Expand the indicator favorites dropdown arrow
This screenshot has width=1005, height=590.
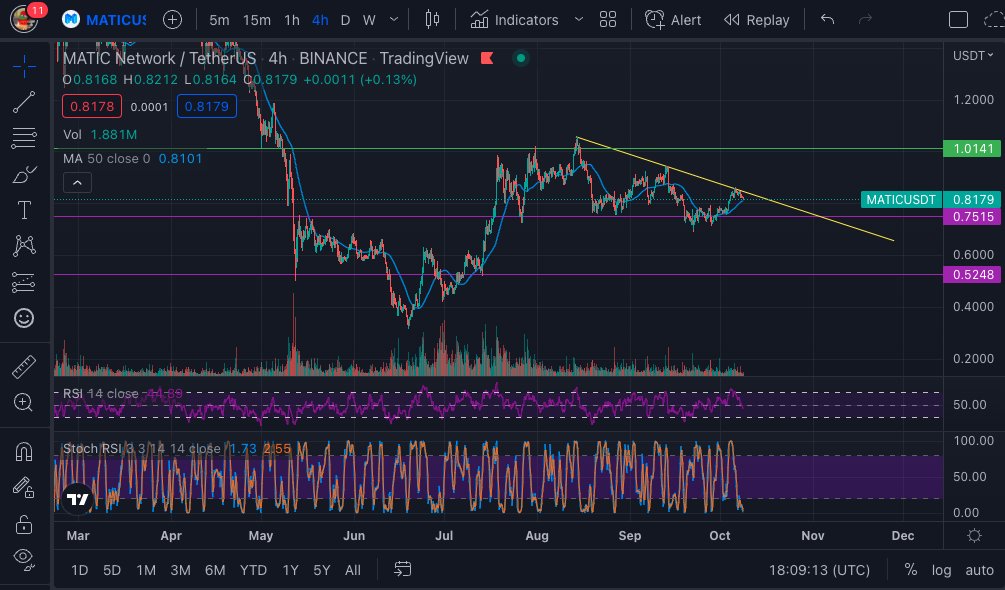click(579, 20)
